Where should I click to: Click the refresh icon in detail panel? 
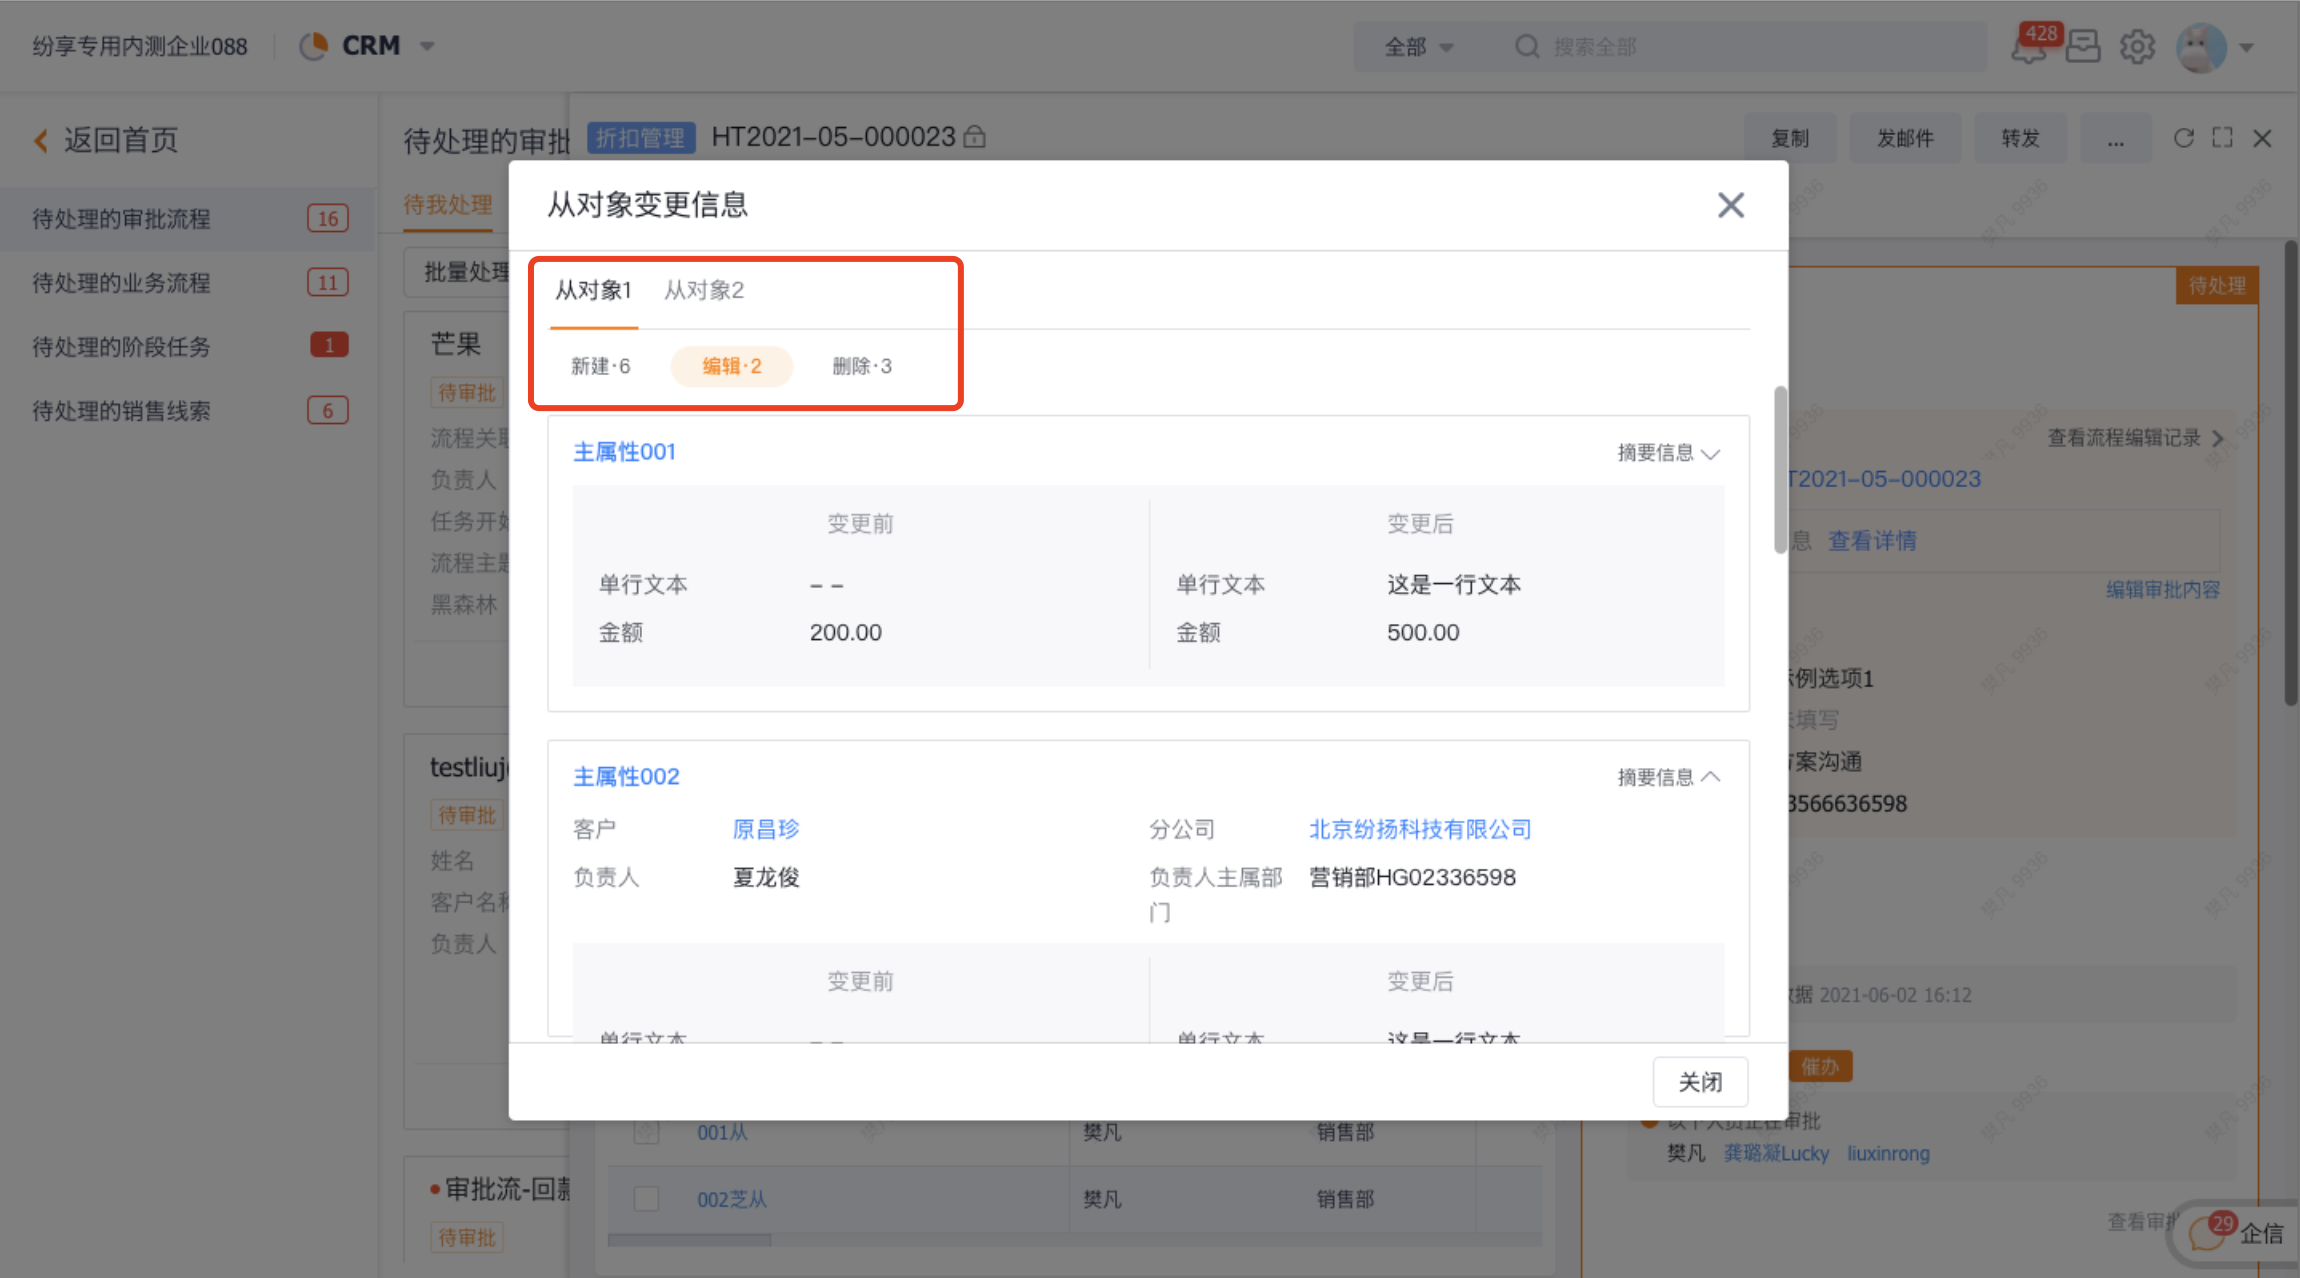(x=2184, y=138)
